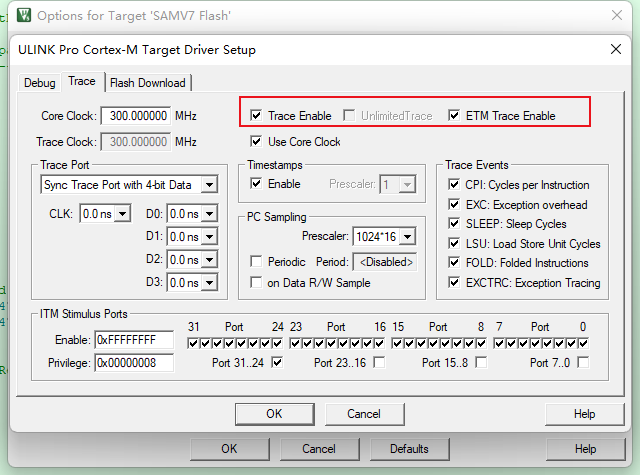Click the Keil icon in Options title bar
The image size is (640, 475).
point(19,15)
